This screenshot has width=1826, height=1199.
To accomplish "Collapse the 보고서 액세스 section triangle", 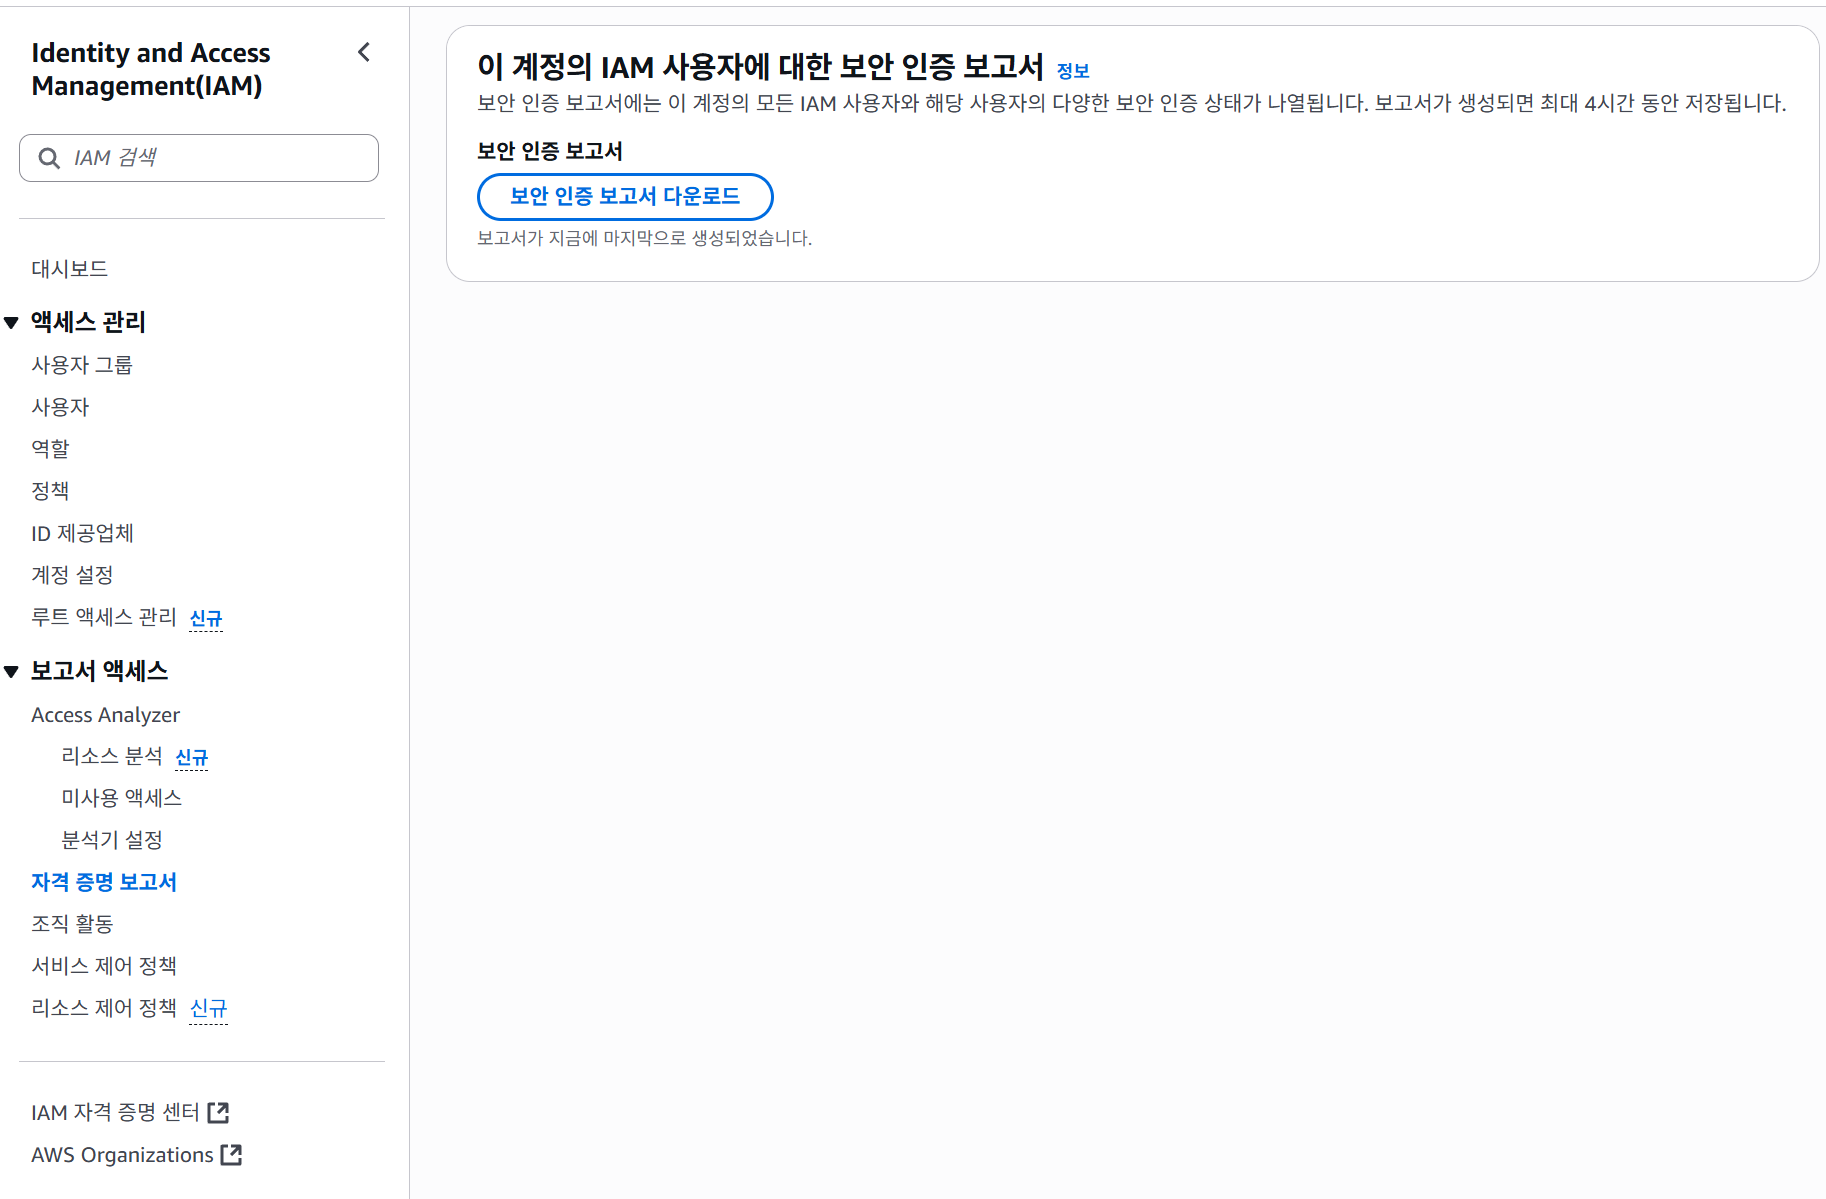I will click(10, 671).
